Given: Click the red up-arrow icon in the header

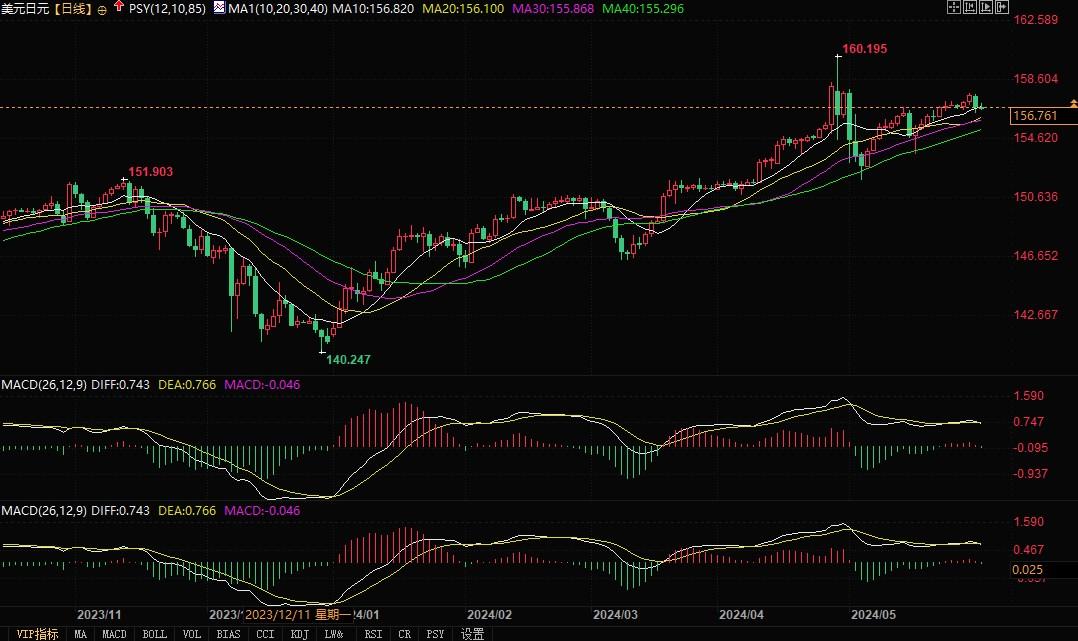Looking at the screenshot, I should coord(119,6).
